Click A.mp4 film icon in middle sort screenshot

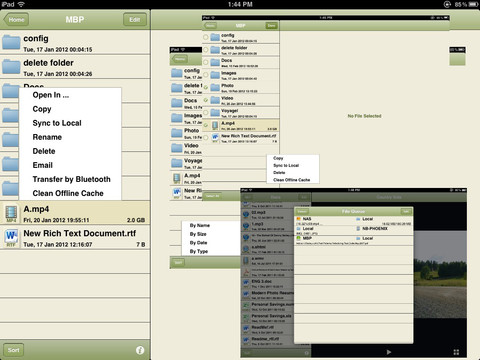pyautogui.click(x=177, y=178)
